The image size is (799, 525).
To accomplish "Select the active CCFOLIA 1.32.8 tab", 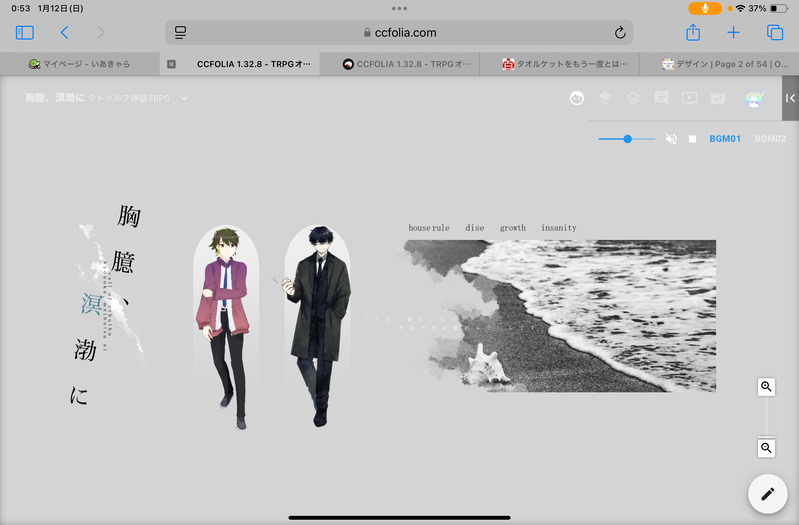I will pos(239,64).
